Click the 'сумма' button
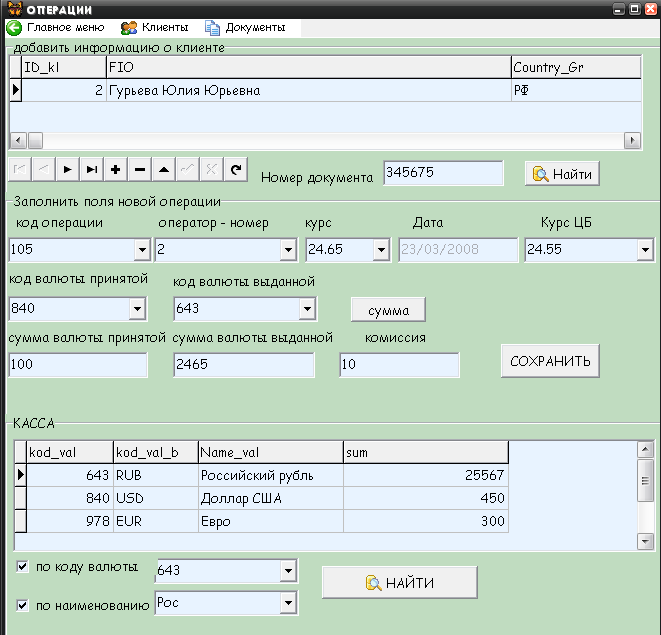661x635 pixels. tap(388, 310)
